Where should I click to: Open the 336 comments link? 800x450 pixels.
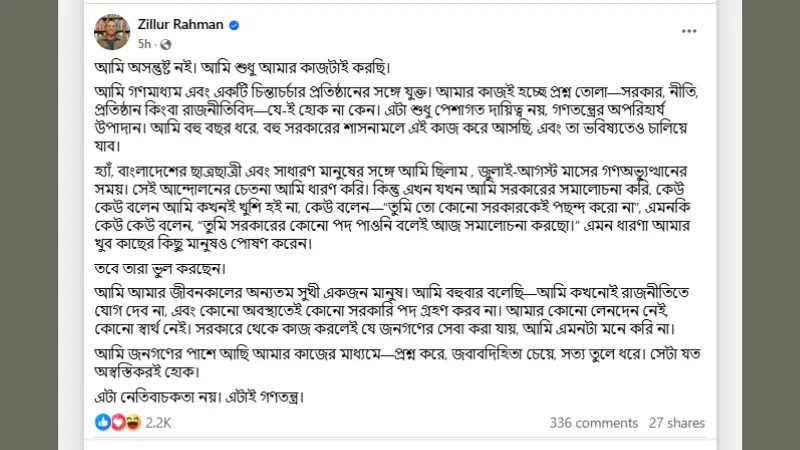[593, 423]
